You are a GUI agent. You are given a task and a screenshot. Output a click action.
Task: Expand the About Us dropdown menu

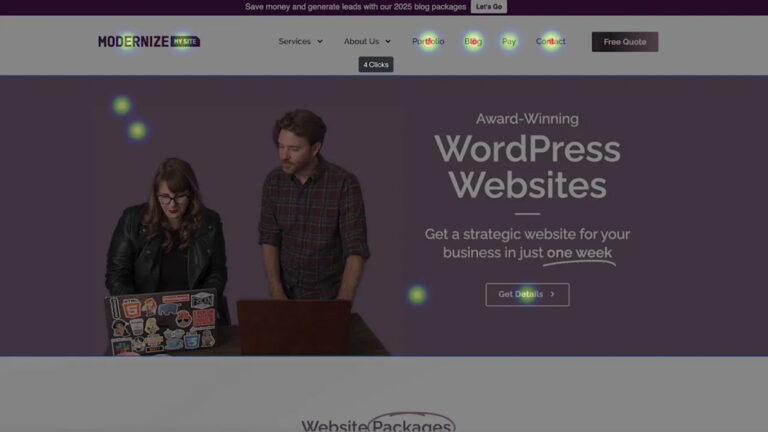[x=361, y=41]
